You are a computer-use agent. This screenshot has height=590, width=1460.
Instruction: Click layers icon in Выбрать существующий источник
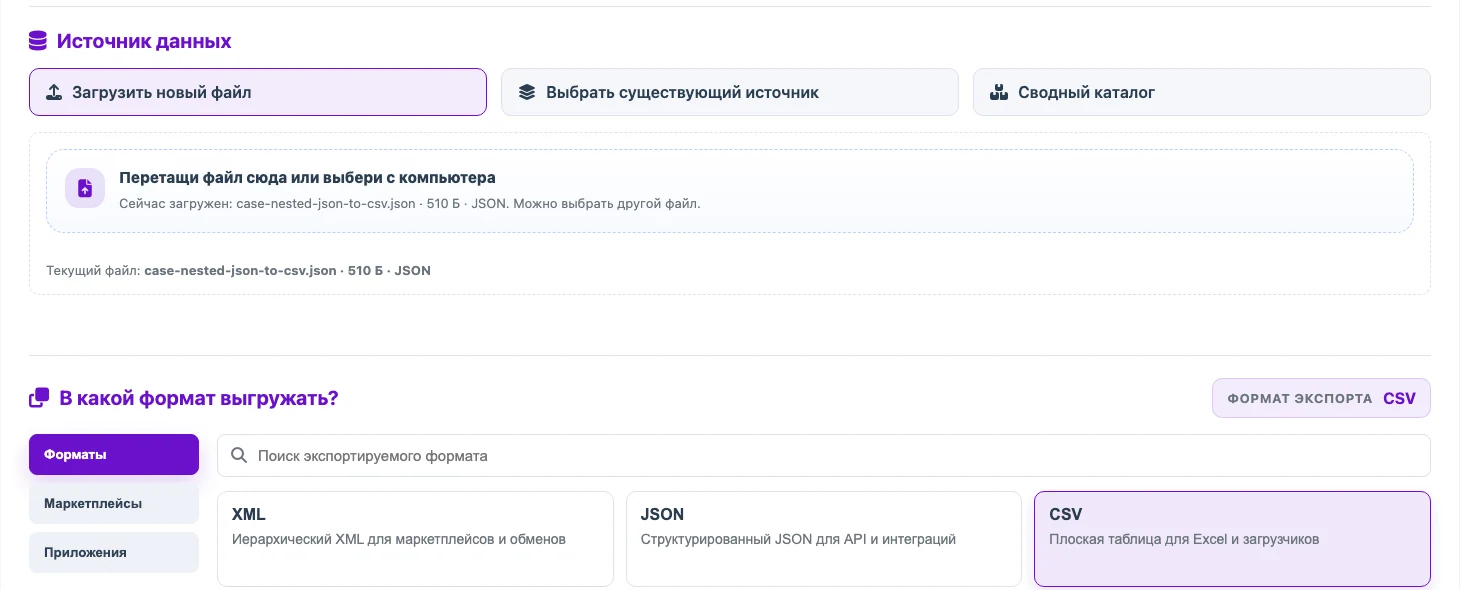click(x=527, y=92)
